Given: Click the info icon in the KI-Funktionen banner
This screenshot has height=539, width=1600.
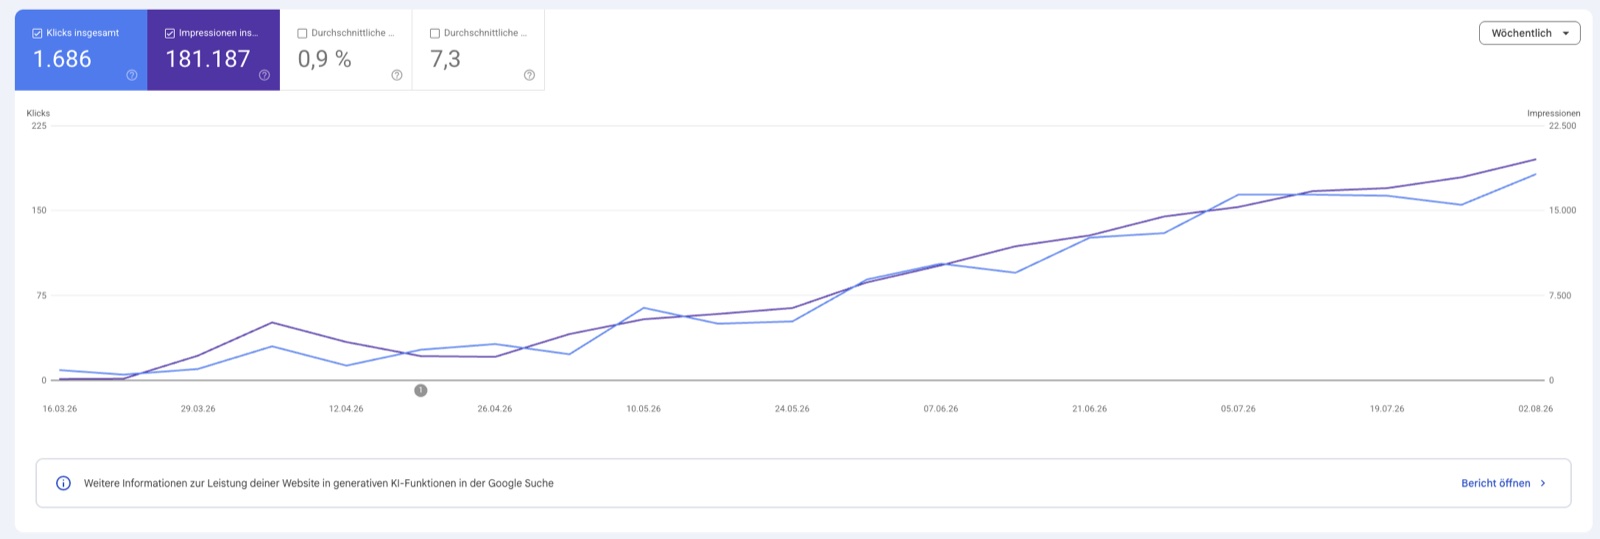Looking at the screenshot, I should point(63,483).
